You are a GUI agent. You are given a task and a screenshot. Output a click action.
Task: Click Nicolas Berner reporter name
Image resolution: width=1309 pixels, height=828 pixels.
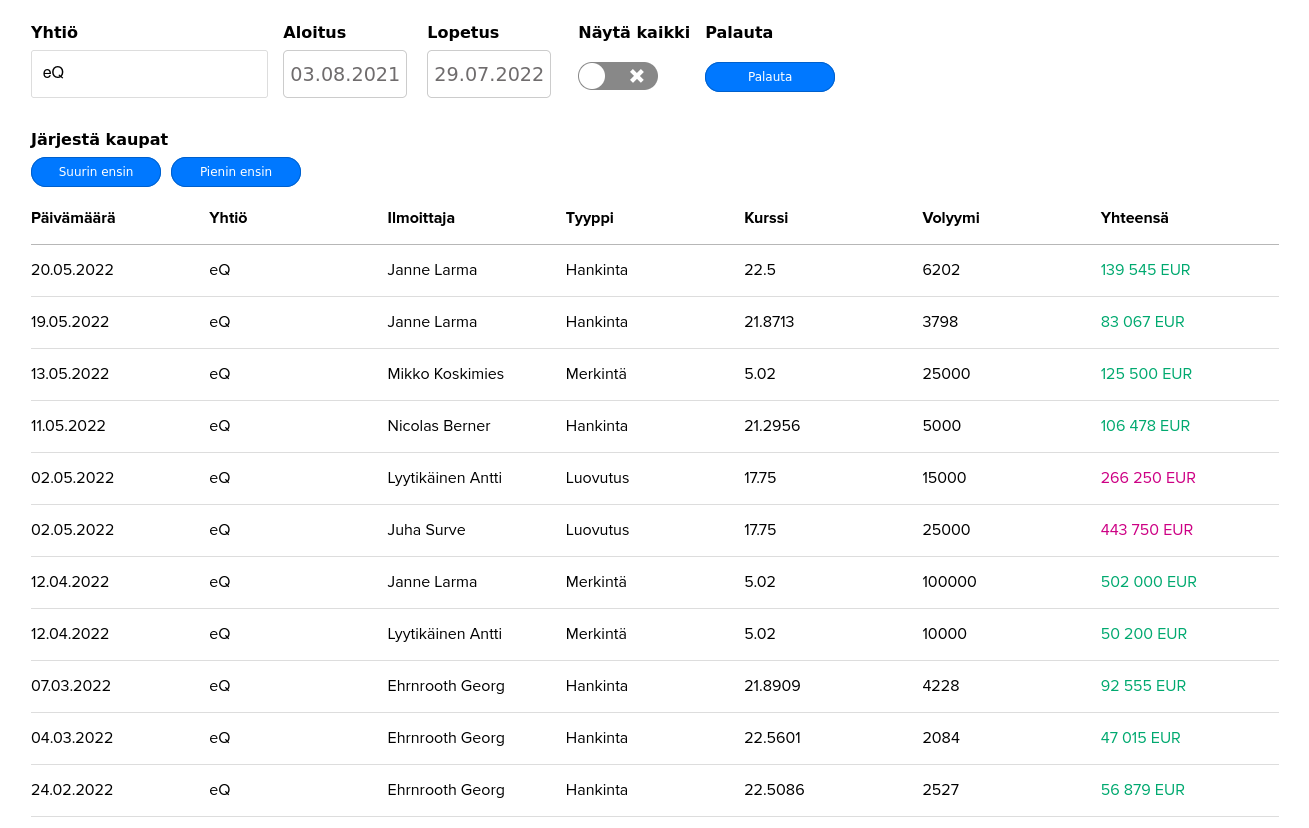pos(439,426)
